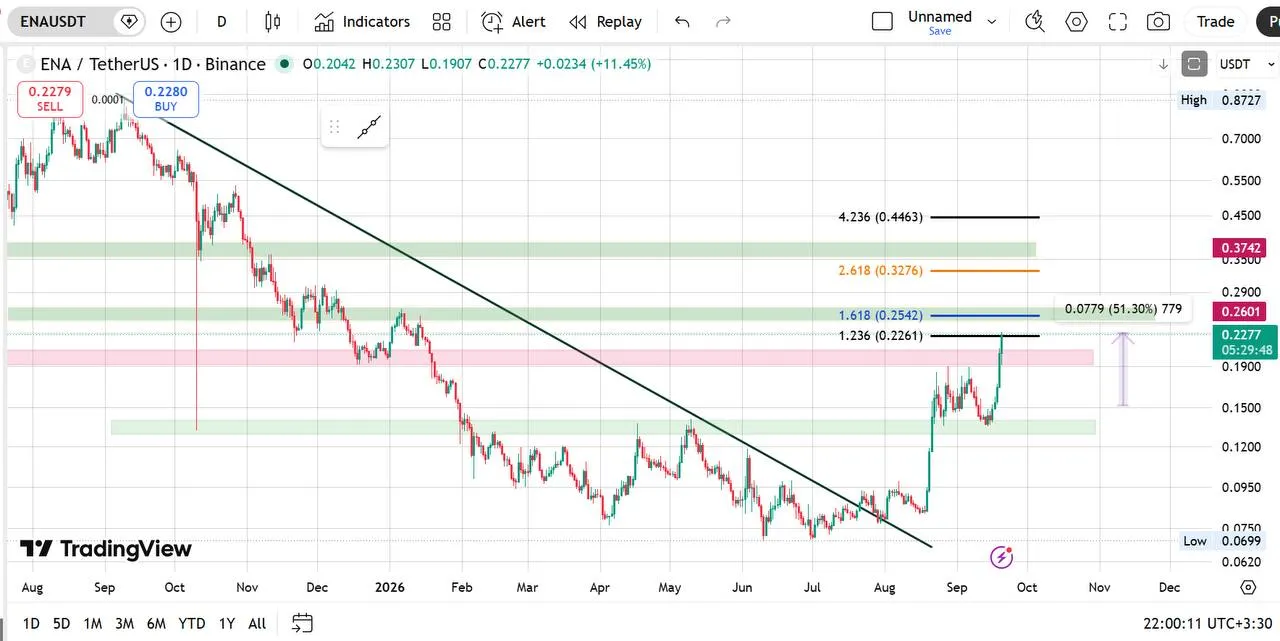This screenshot has width=1280, height=641.
Task: Redo the last chart action
Action: point(724,21)
